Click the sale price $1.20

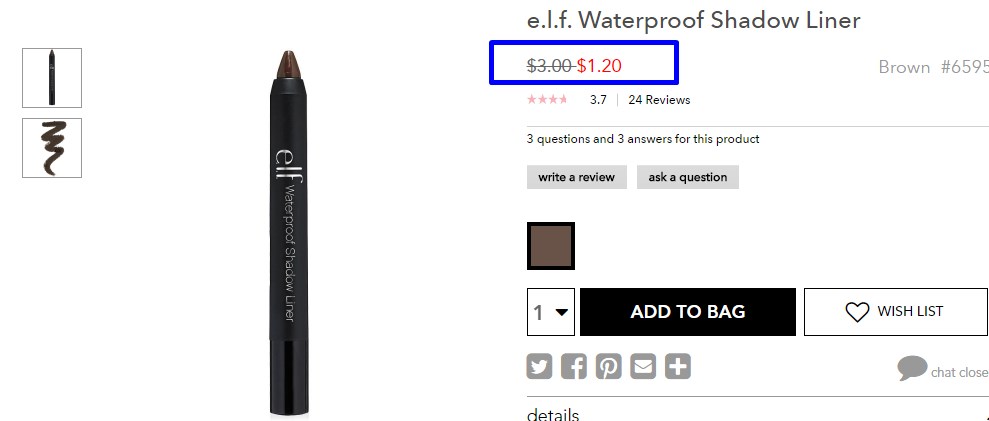click(x=599, y=65)
